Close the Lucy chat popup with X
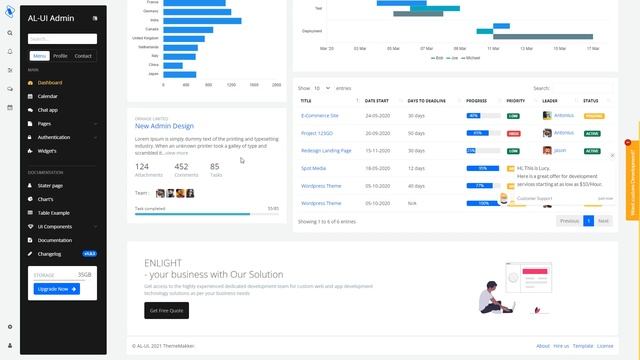Screen dimensions: 640x360 [612, 156]
